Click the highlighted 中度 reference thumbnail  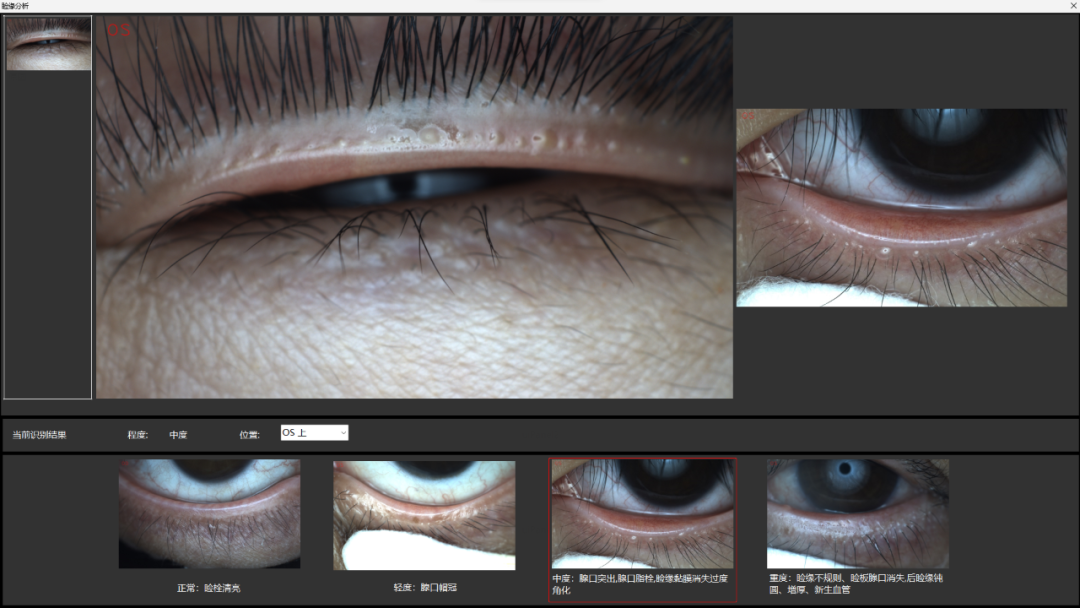(x=643, y=513)
